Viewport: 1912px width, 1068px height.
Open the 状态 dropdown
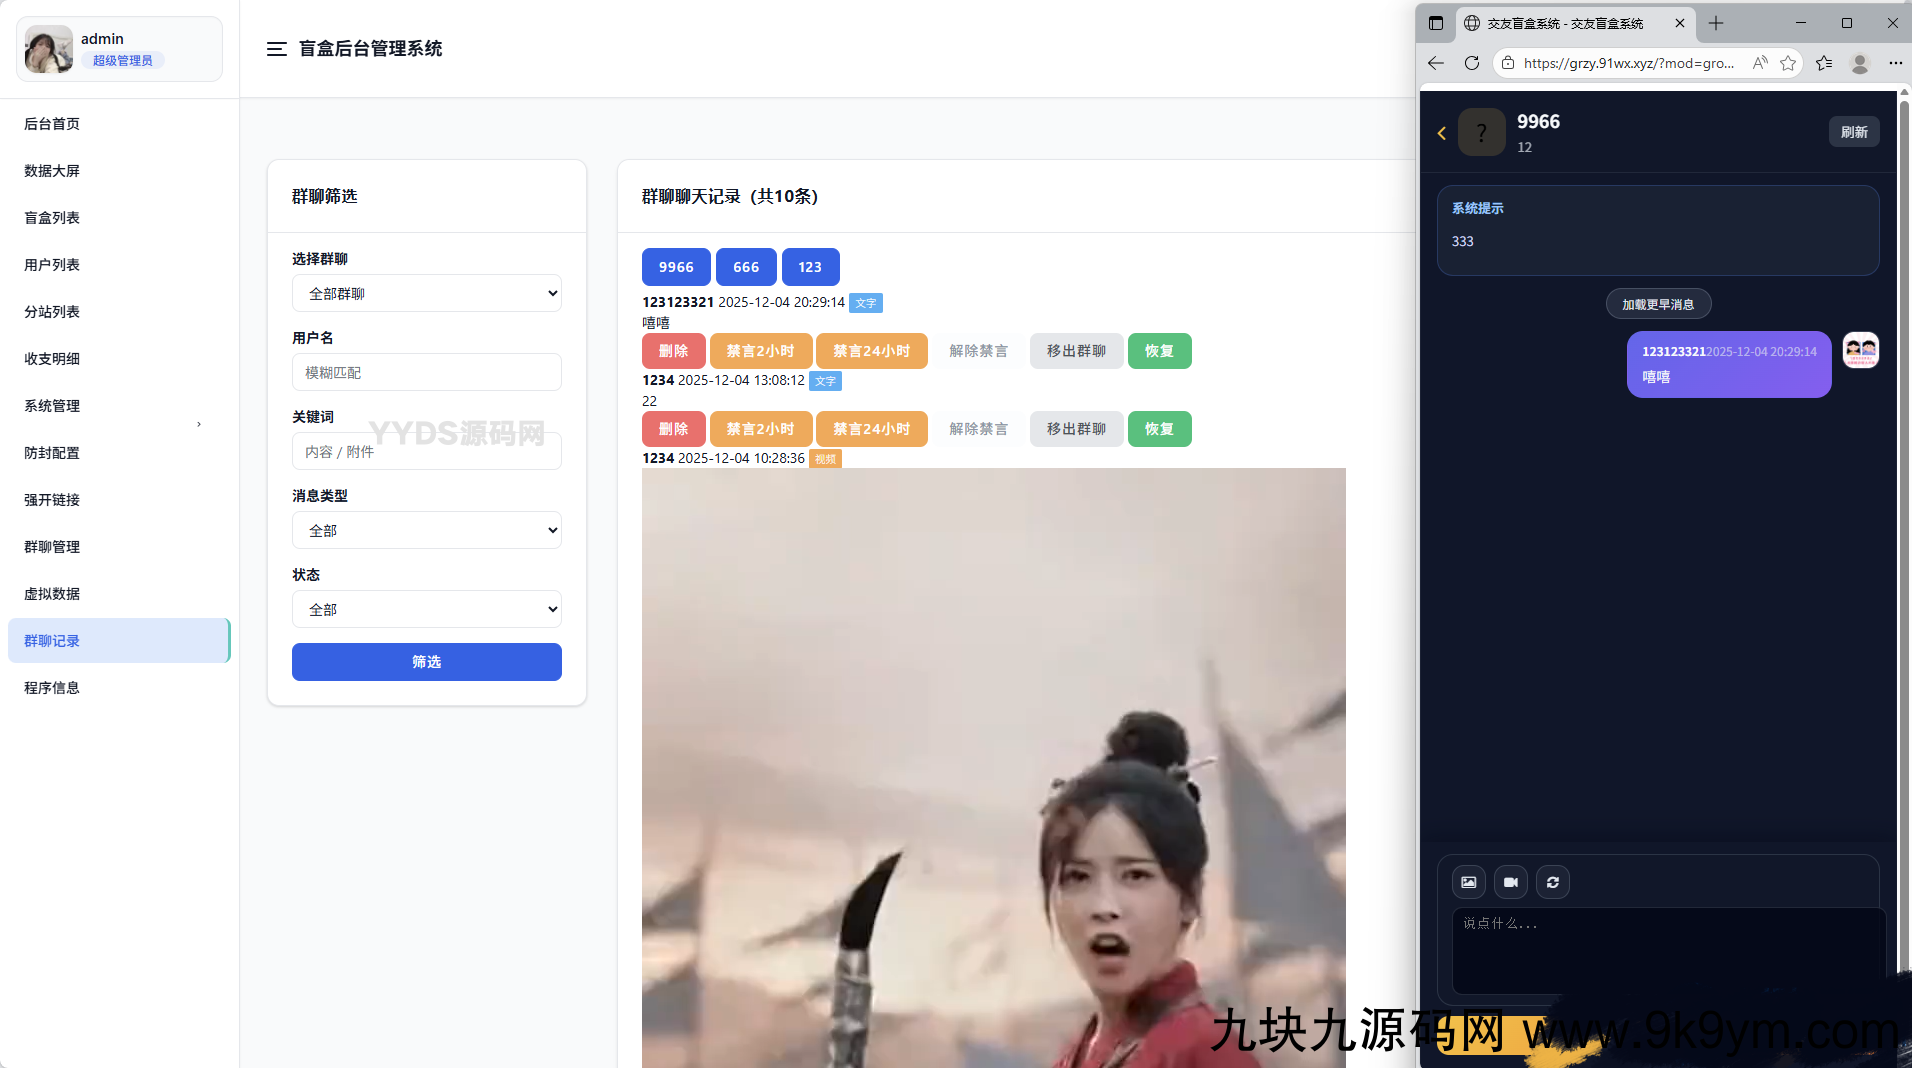426,610
